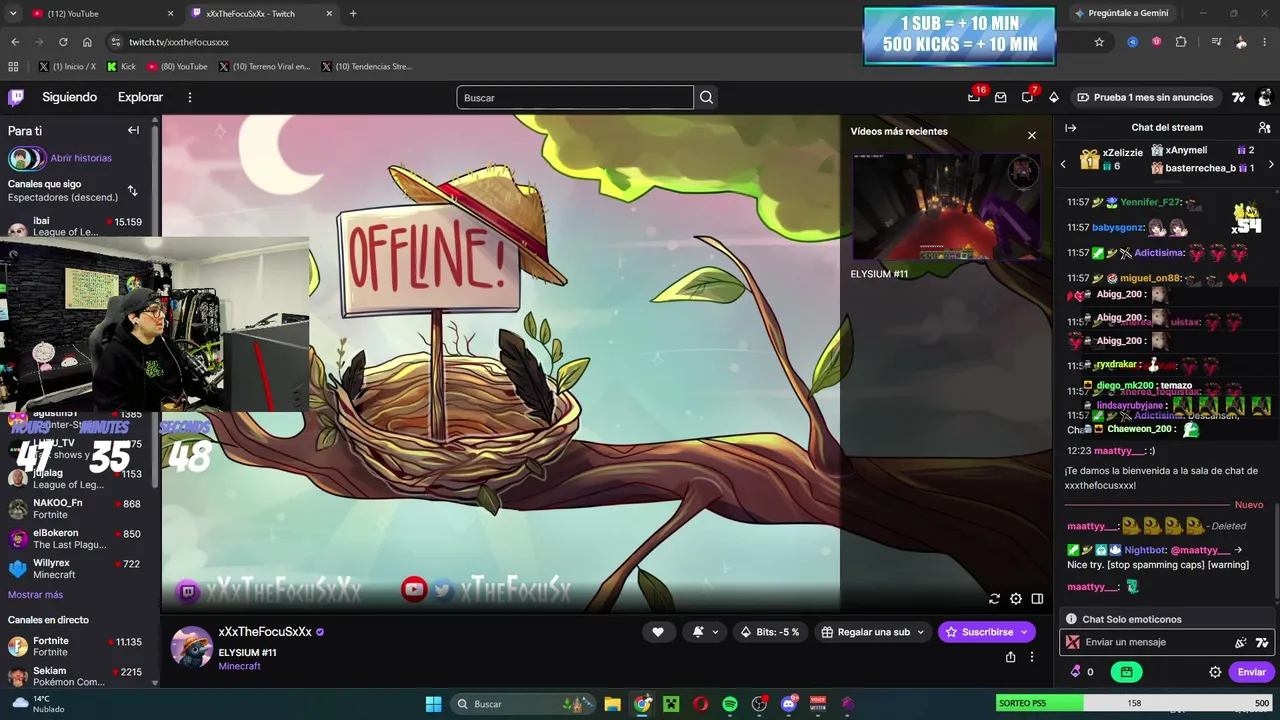This screenshot has width=1280, height=720.
Task: Open the chat community users list icon
Action: click(1264, 128)
